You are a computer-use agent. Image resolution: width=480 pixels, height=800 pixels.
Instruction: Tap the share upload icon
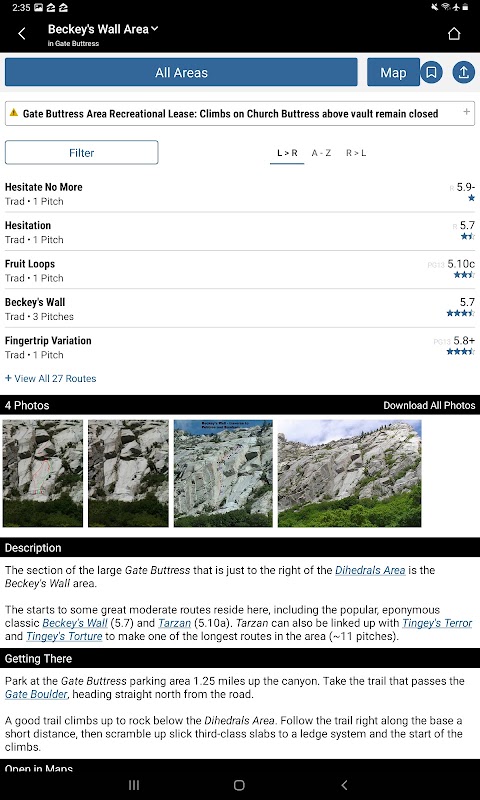pyautogui.click(x=464, y=72)
